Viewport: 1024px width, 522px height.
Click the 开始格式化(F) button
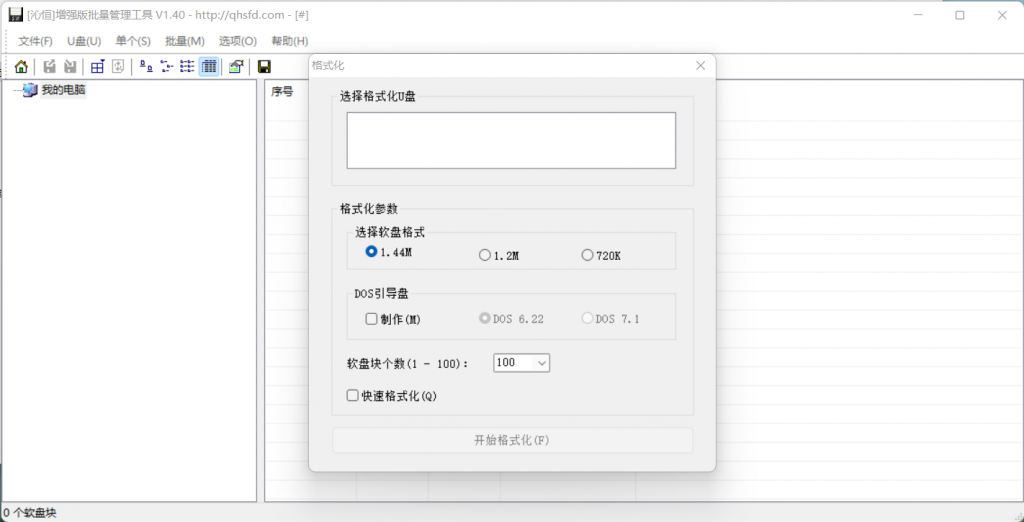(x=512, y=440)
